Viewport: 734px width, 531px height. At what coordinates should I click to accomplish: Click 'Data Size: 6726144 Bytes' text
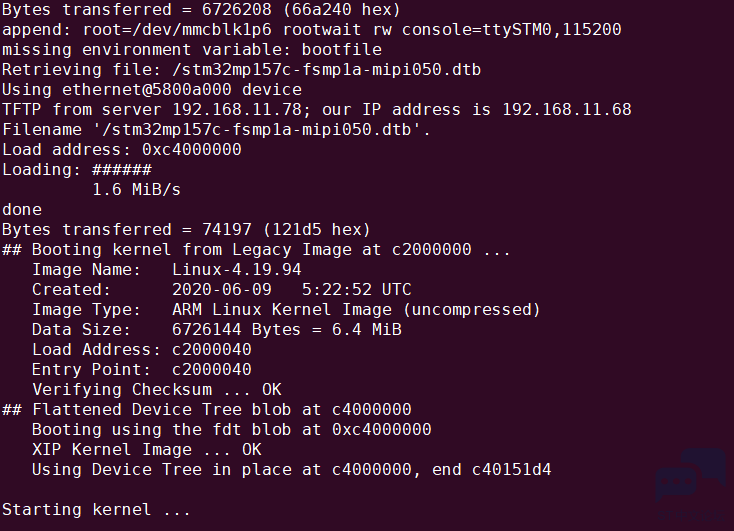(x=166, y=330)
